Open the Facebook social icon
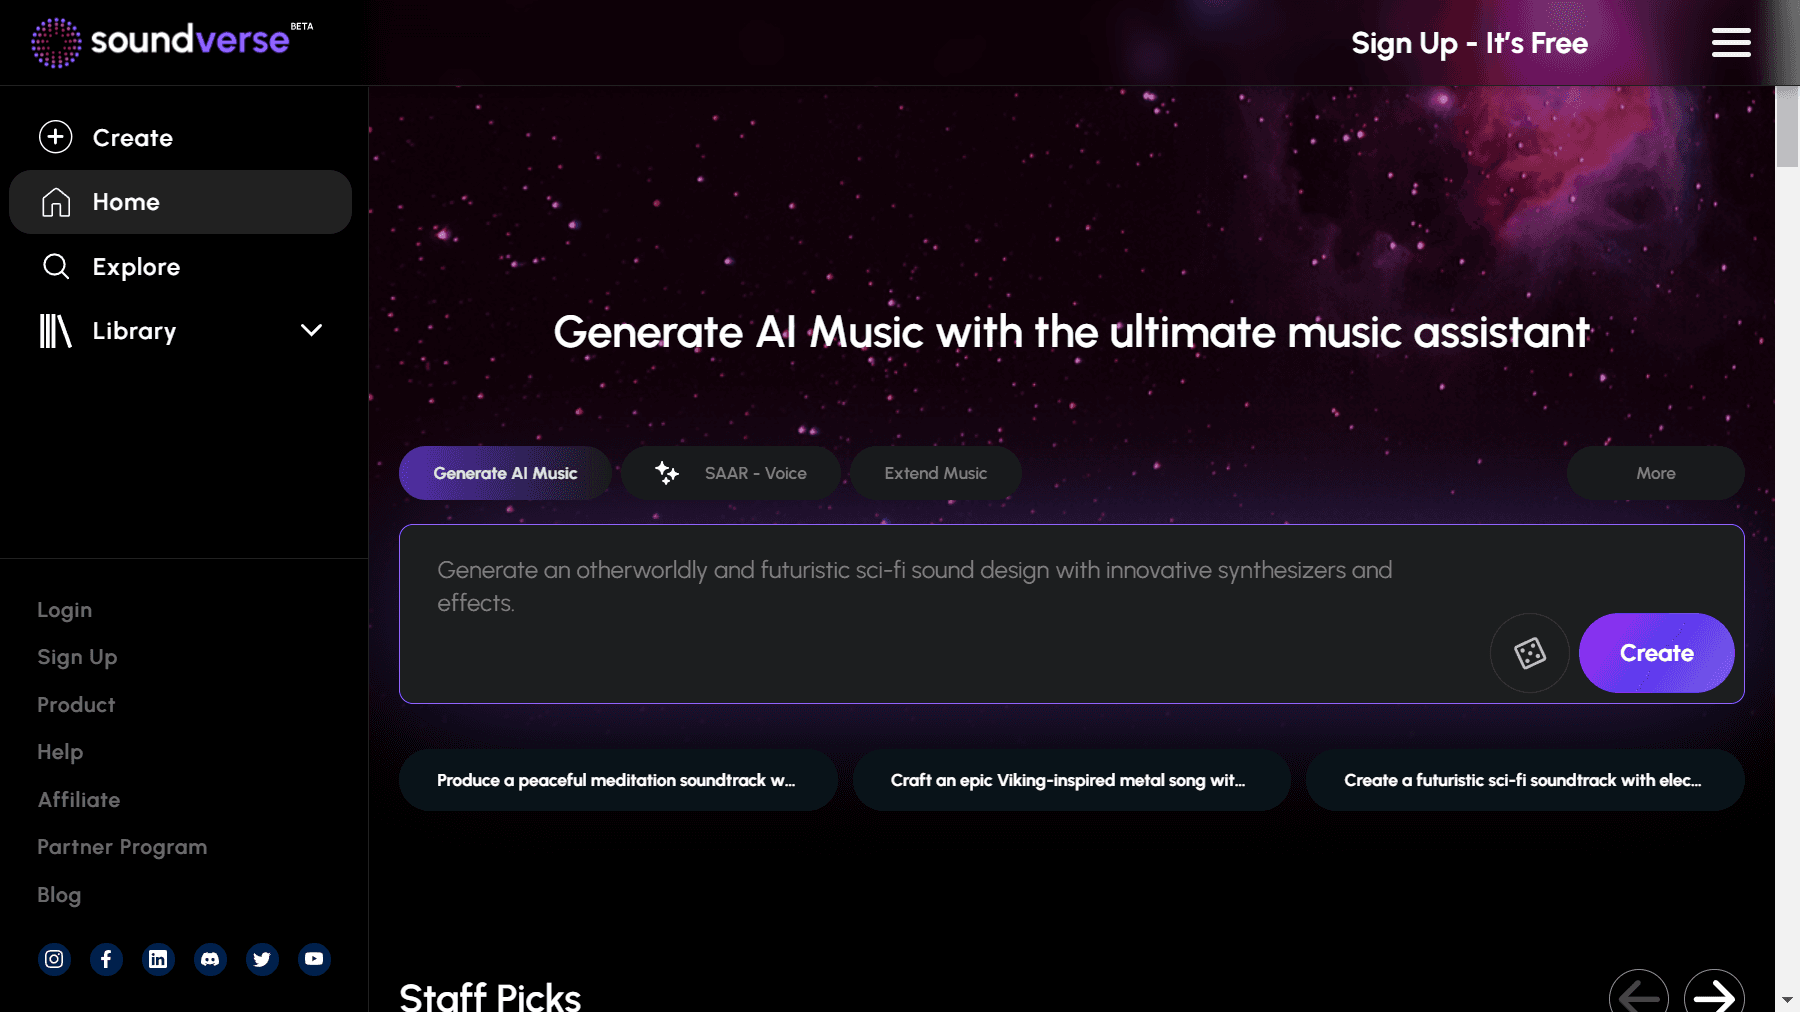 click(106, 959)
